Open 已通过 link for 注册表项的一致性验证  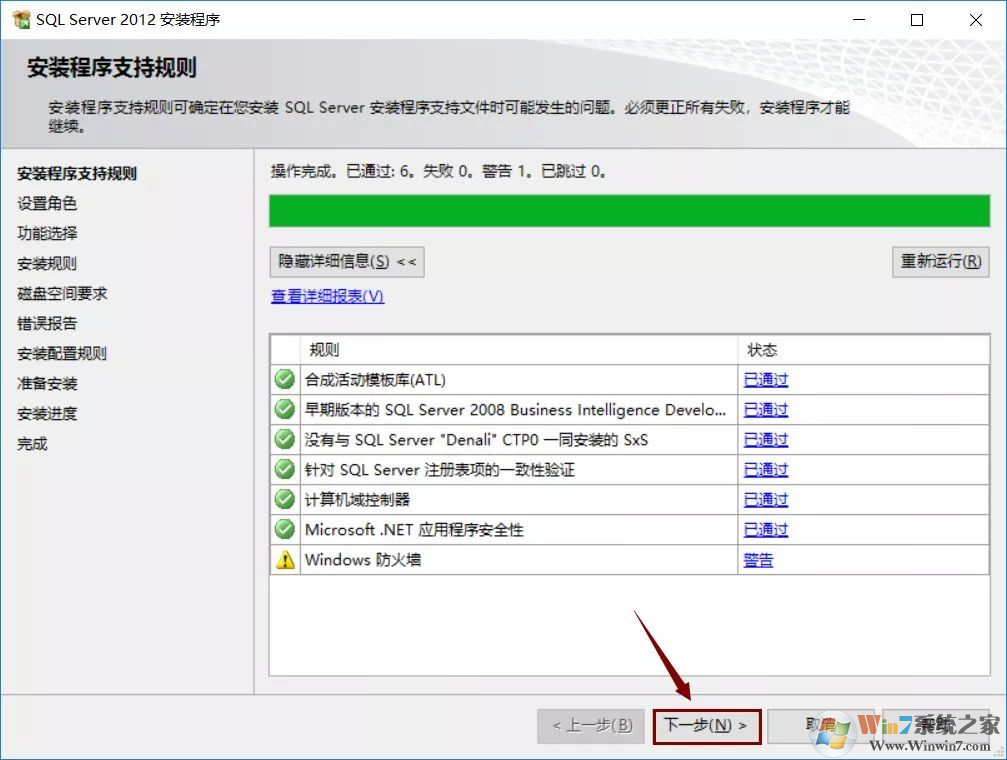pyautogui.click(x=766, y=470)
